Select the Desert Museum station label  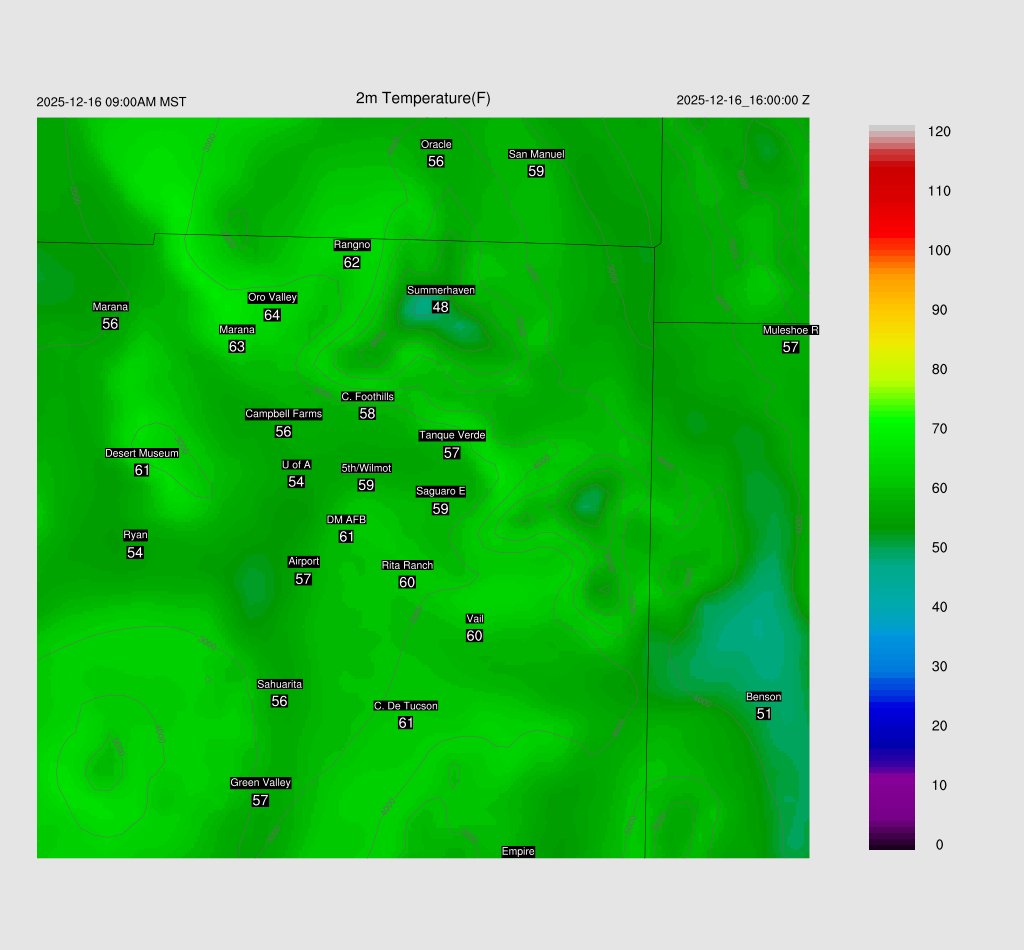tap(142, 453)
